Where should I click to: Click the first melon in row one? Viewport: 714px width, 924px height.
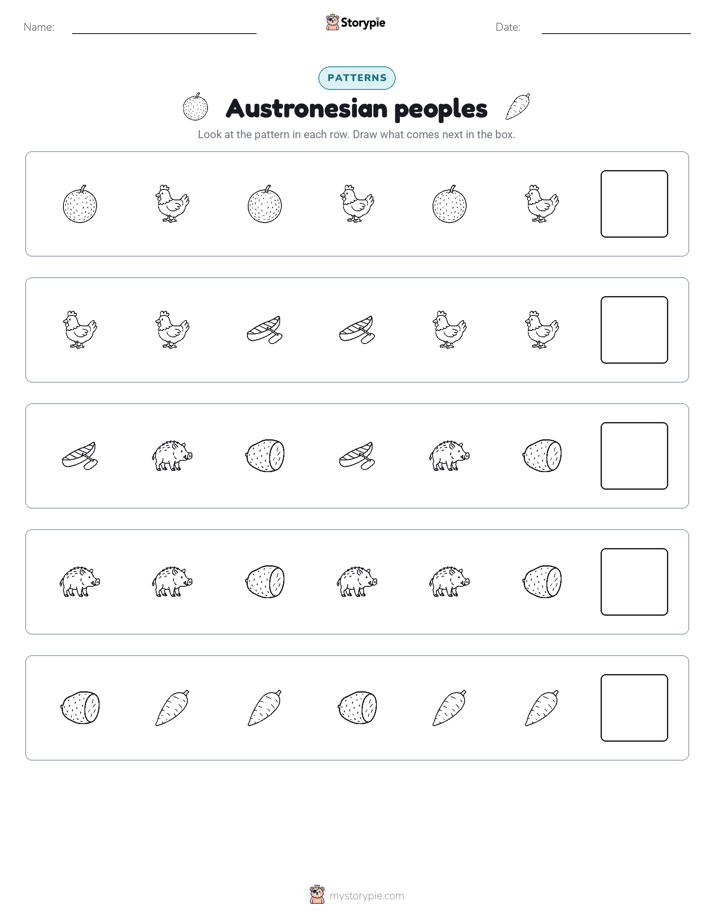(80, 204)
